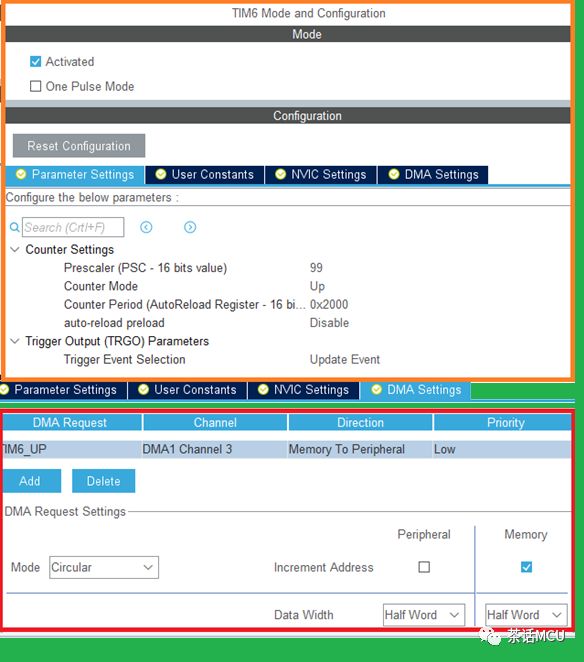The width and height of the screenshot is (584, 662).
Task: Check Peripheral increment address box
Action: click(424, 567)
